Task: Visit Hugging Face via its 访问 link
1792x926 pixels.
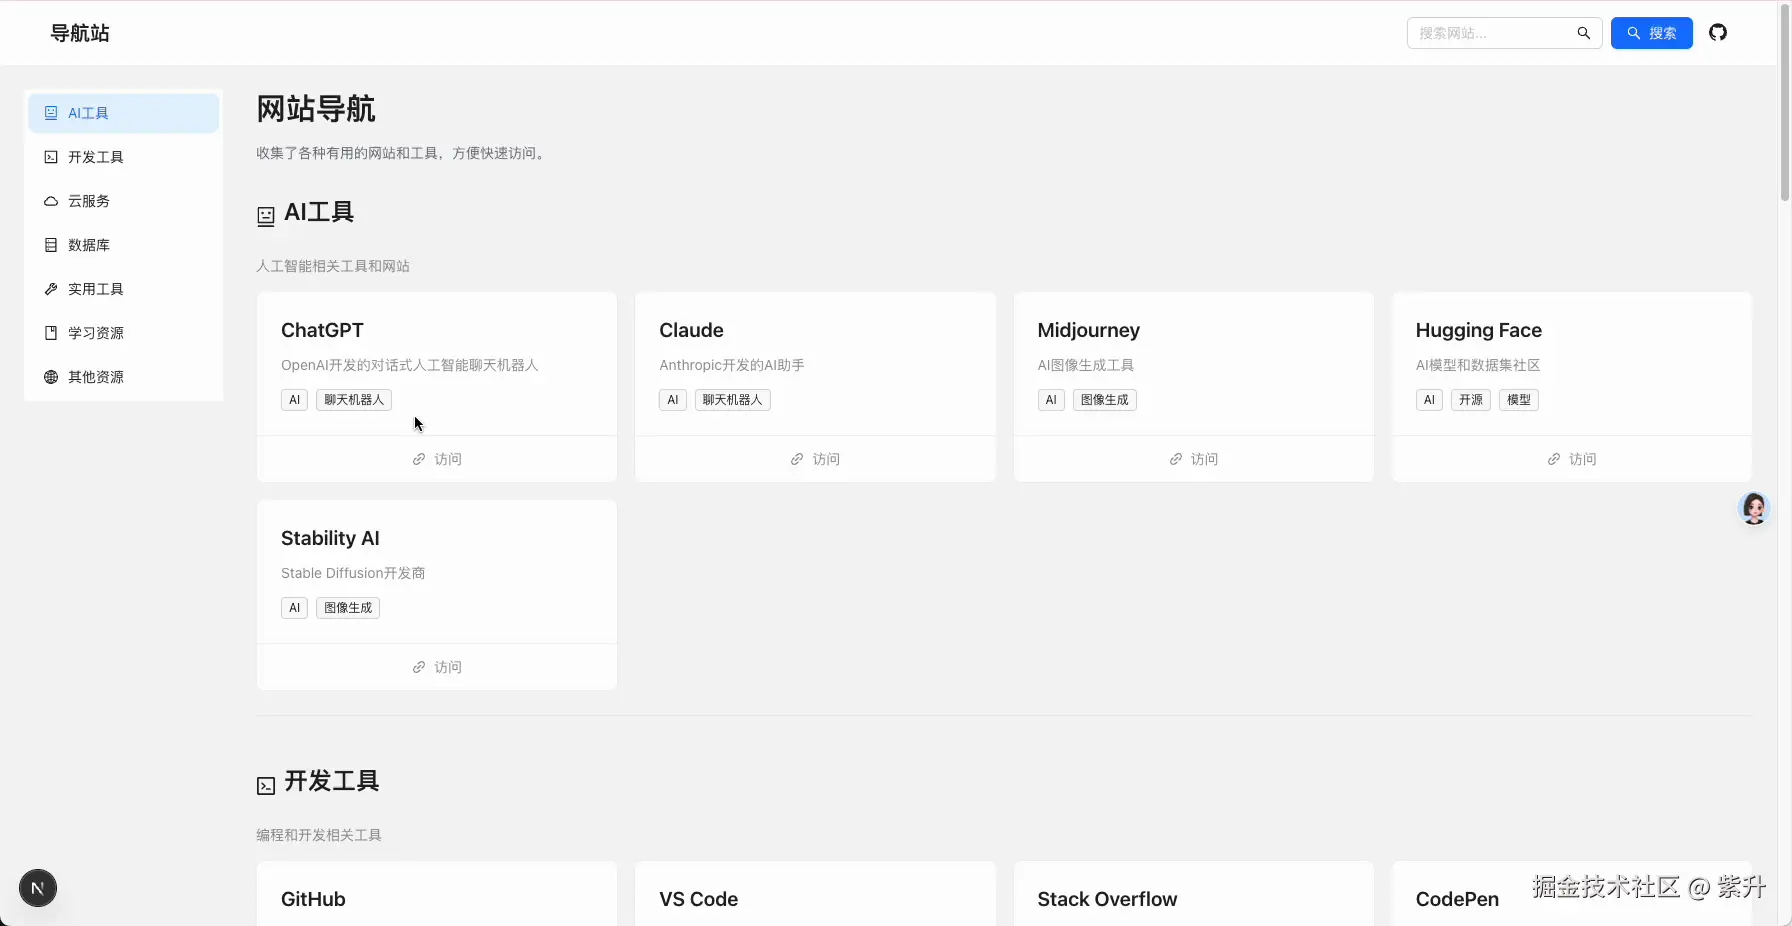Action: tap(1572, 459)
